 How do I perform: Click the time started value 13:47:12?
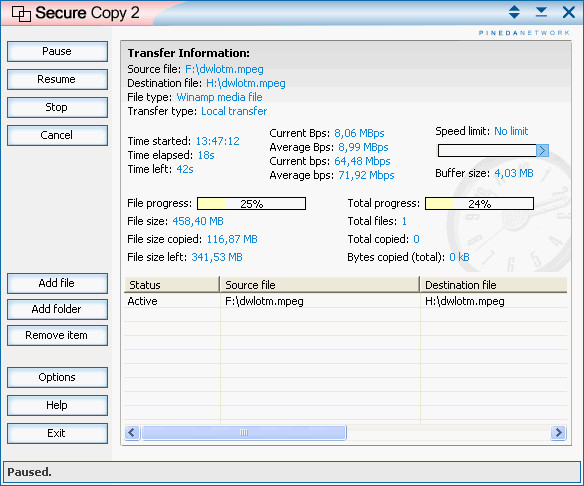(218, 141)
